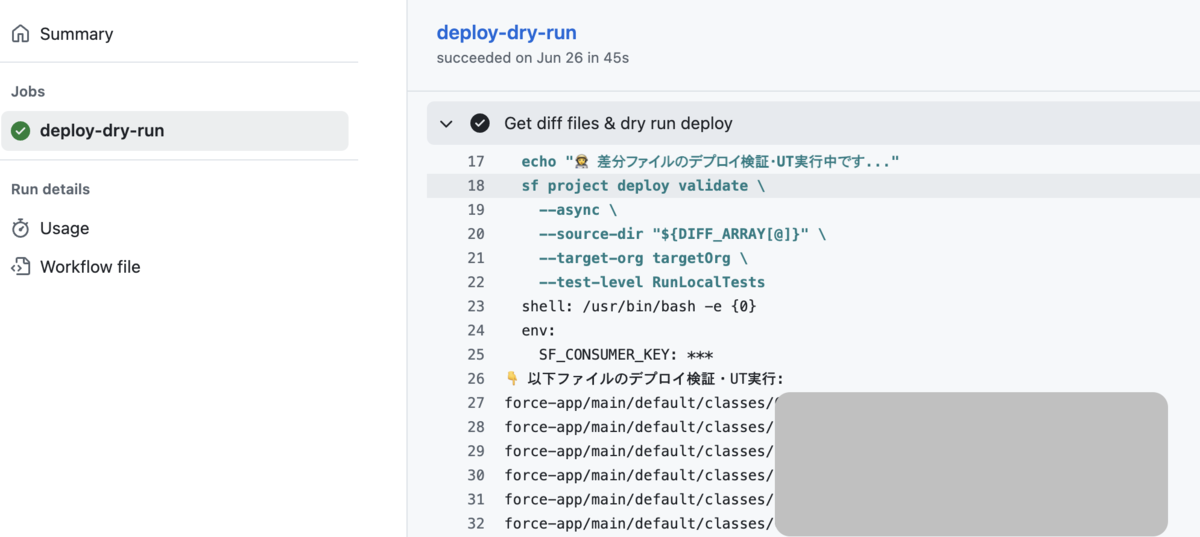Click the Usage stopwatch icon
The width and height of the screenshot is (1200, 537).
point(21,228)
